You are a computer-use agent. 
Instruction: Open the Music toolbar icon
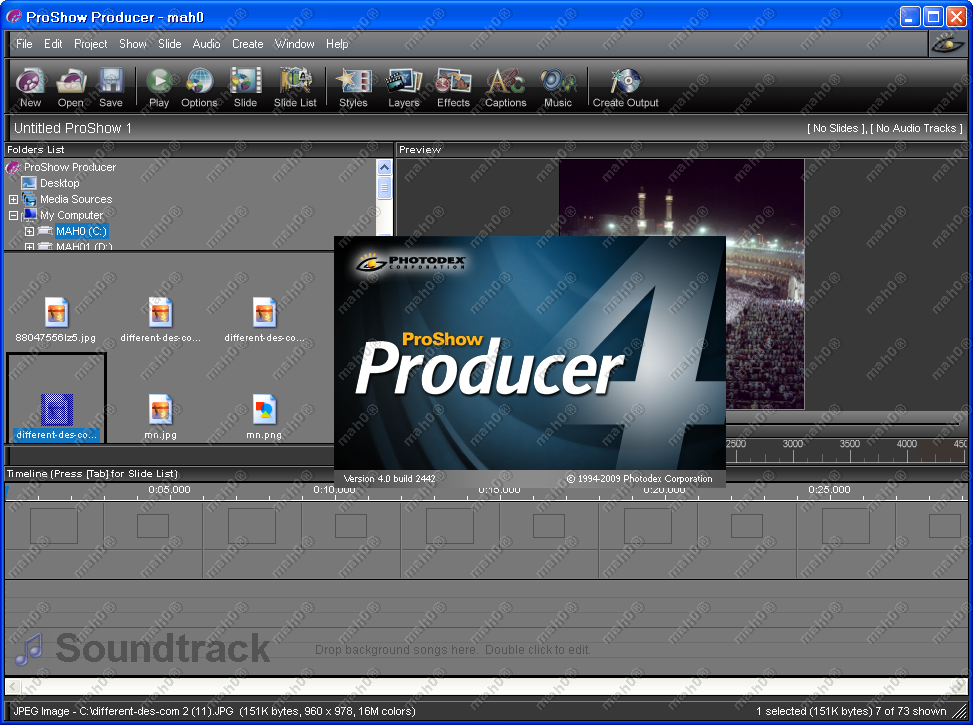tap(558, 87)
